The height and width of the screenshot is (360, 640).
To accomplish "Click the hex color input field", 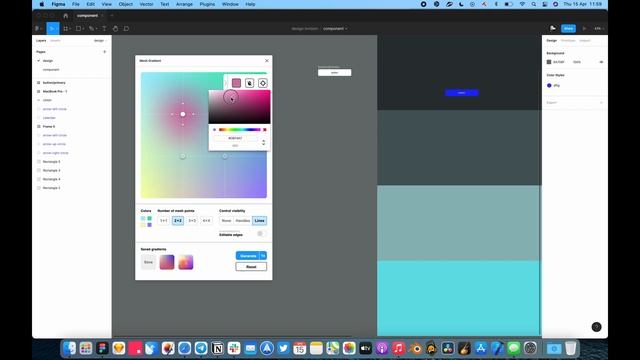I will 235,138.
